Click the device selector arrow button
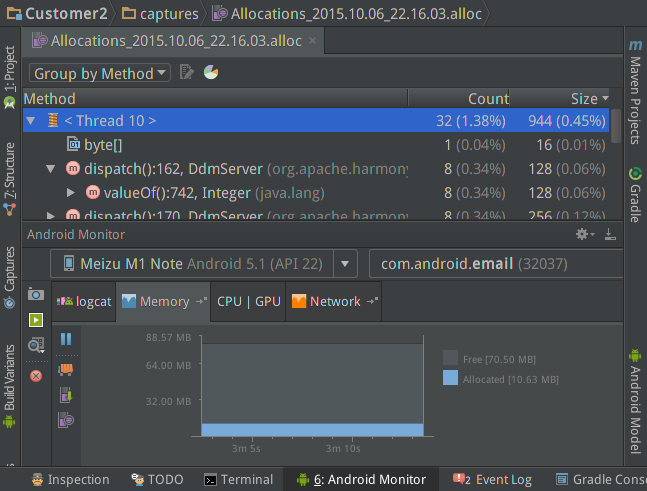Screen dimensions: 647x491 point(345,264)
